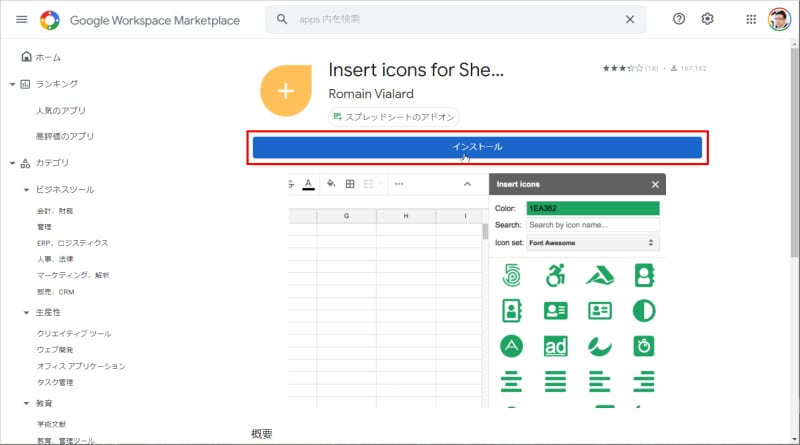Select the half-filled circle adjust icon
Image resolution: width=800 pixels, height=445 pixels.
coord(644,311)
